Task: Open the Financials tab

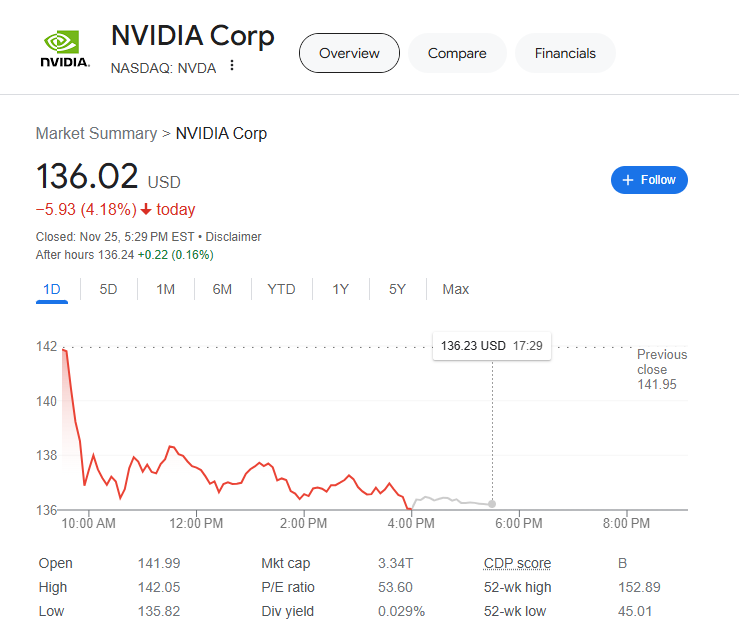Action: 565,53
